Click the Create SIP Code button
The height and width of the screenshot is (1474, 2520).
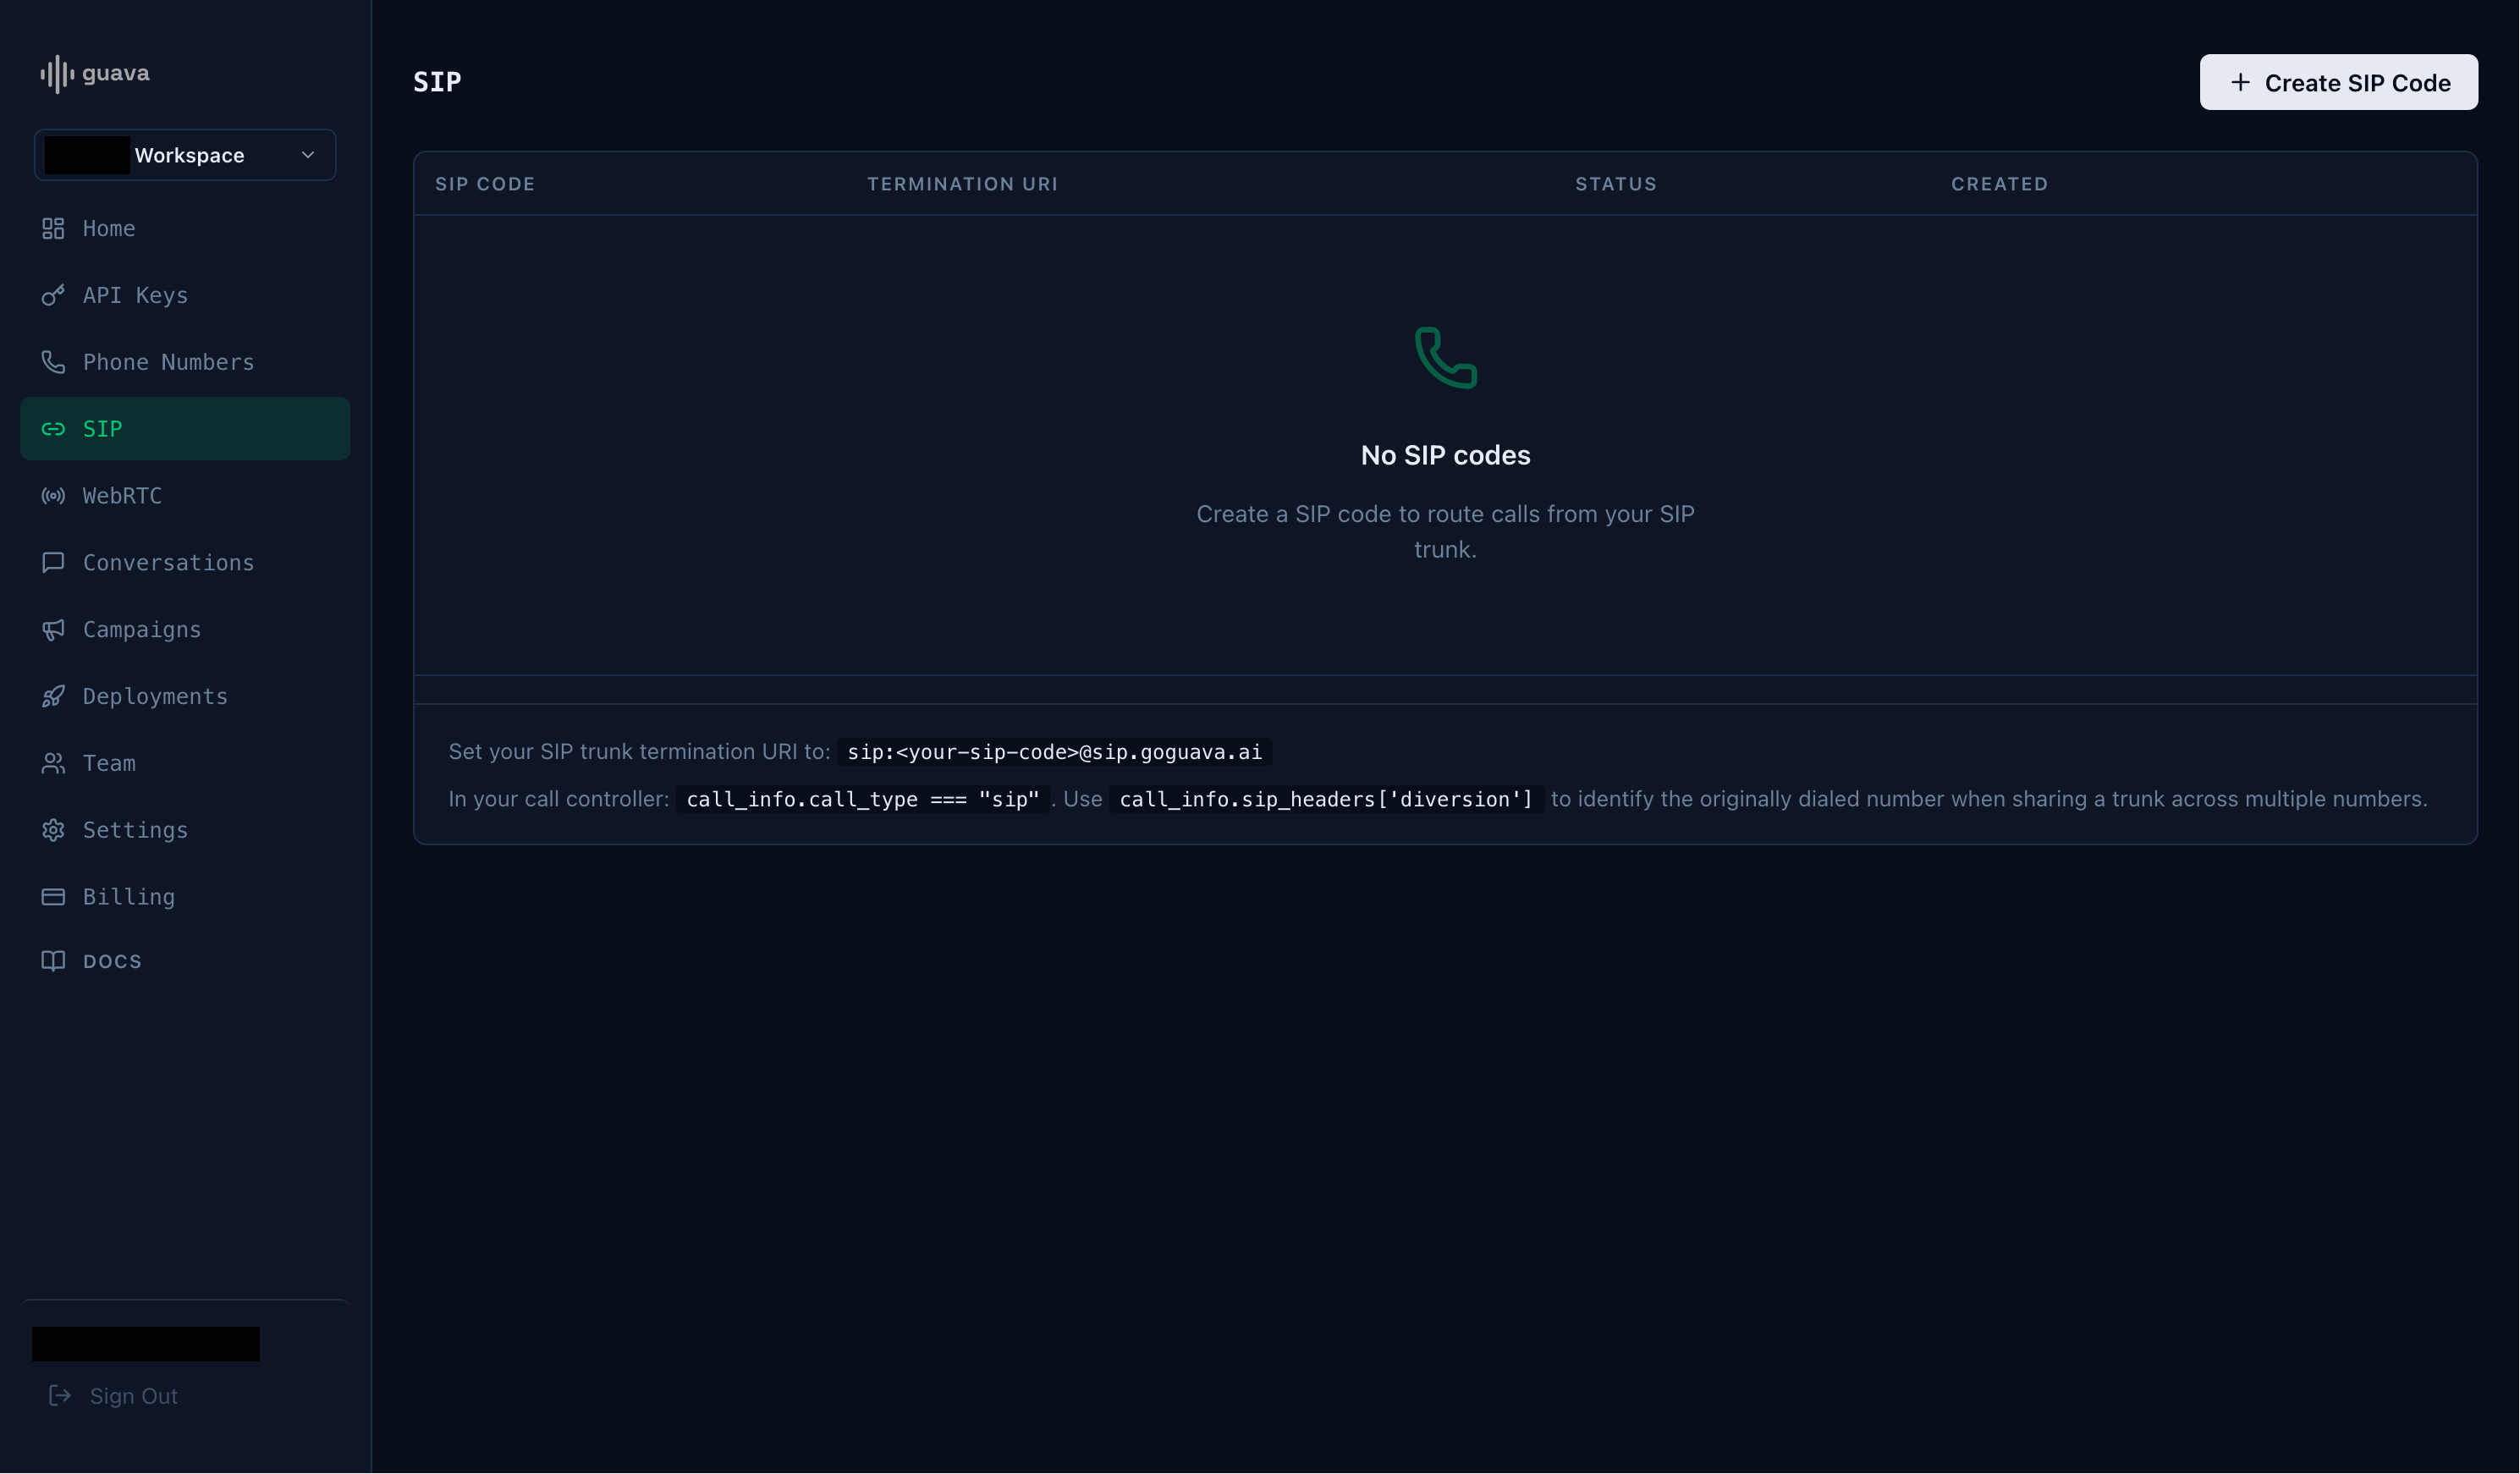click(2339, 83)
